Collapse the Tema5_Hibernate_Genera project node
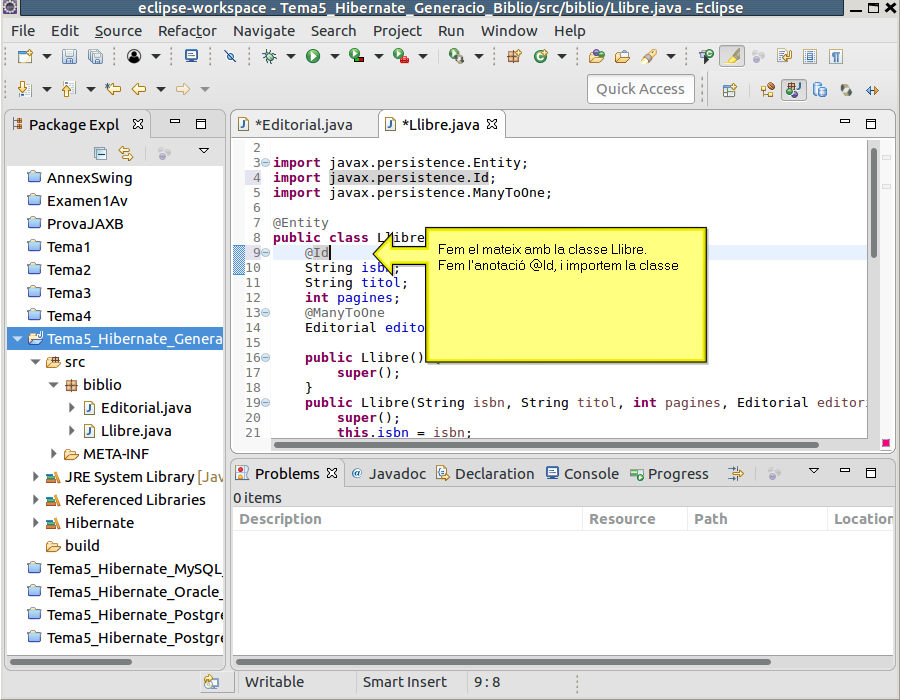Viewport: 900px width, 700px height. pos(17,339)
